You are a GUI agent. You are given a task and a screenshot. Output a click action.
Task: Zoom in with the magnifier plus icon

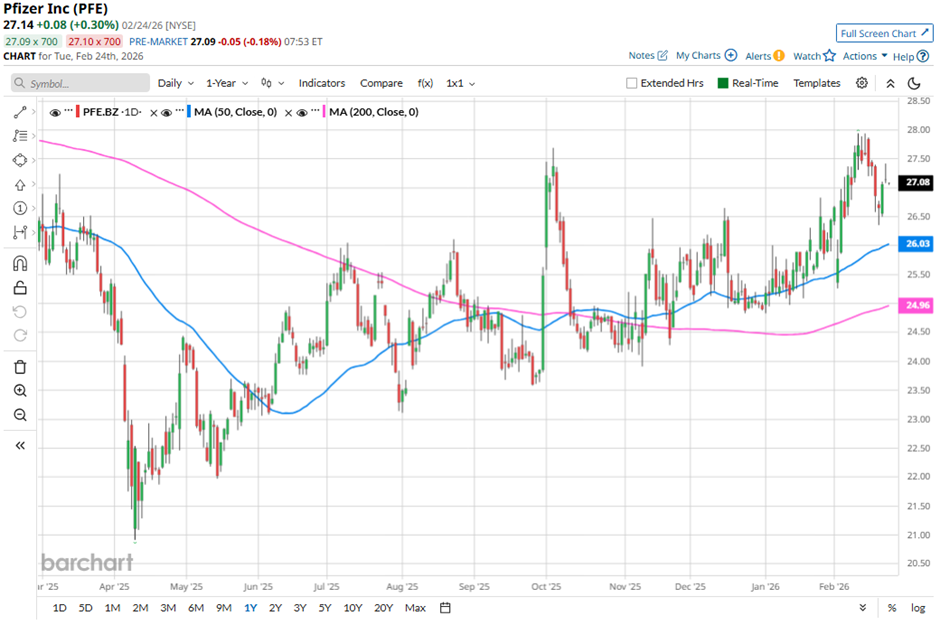coord(20,391)
